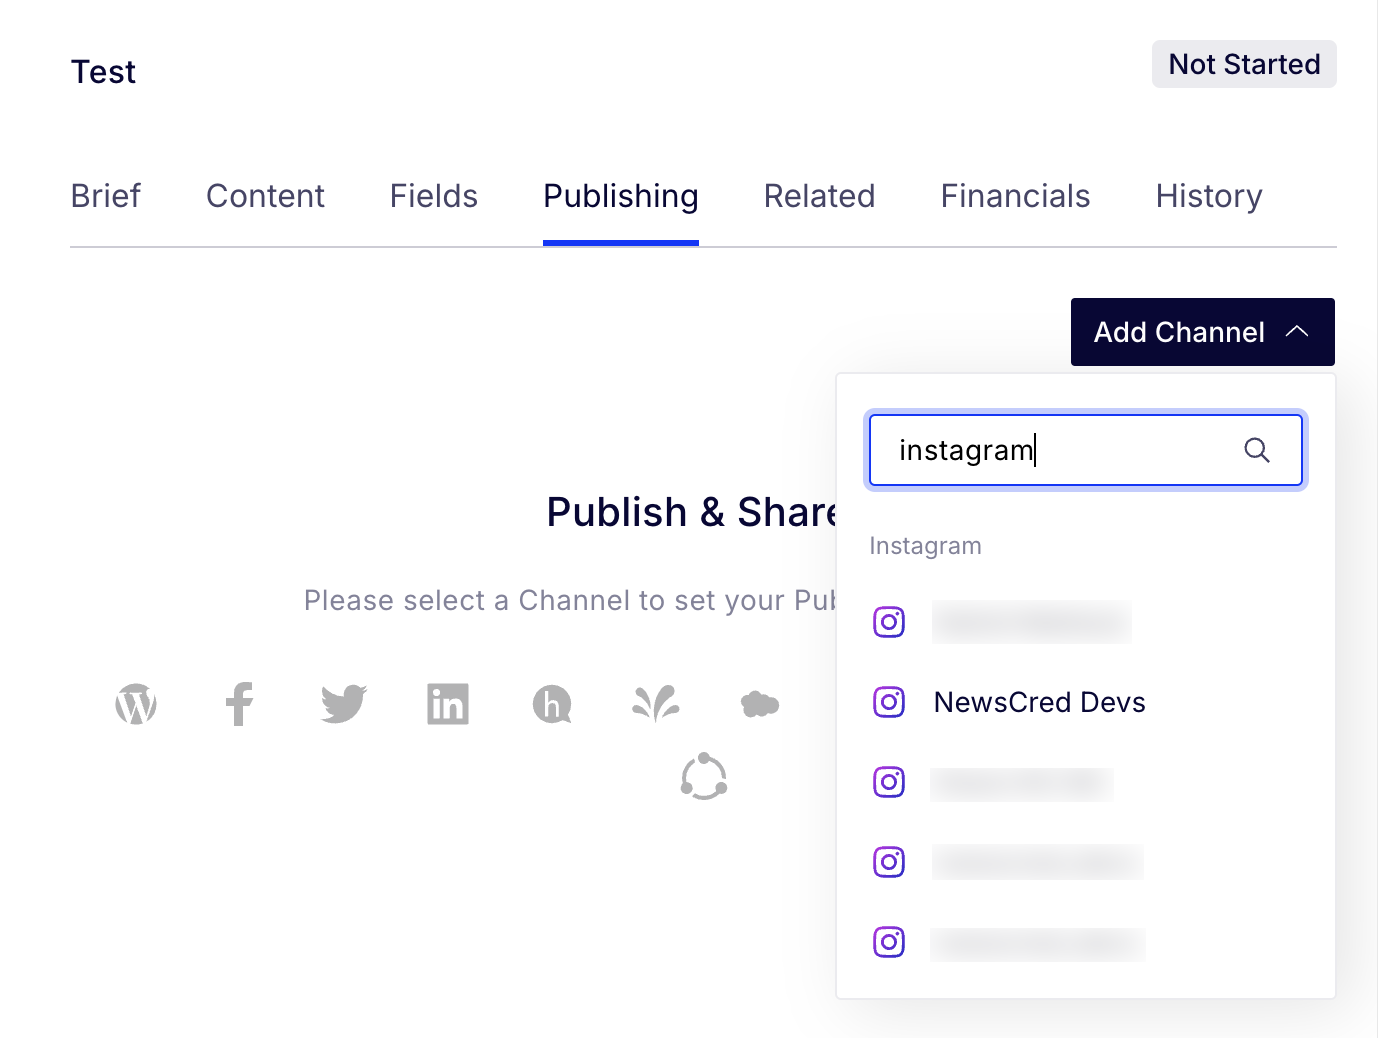Click the search magnifier in channel search
Viewport: 1378px width, 1038px height.
tap(1257, 450)
